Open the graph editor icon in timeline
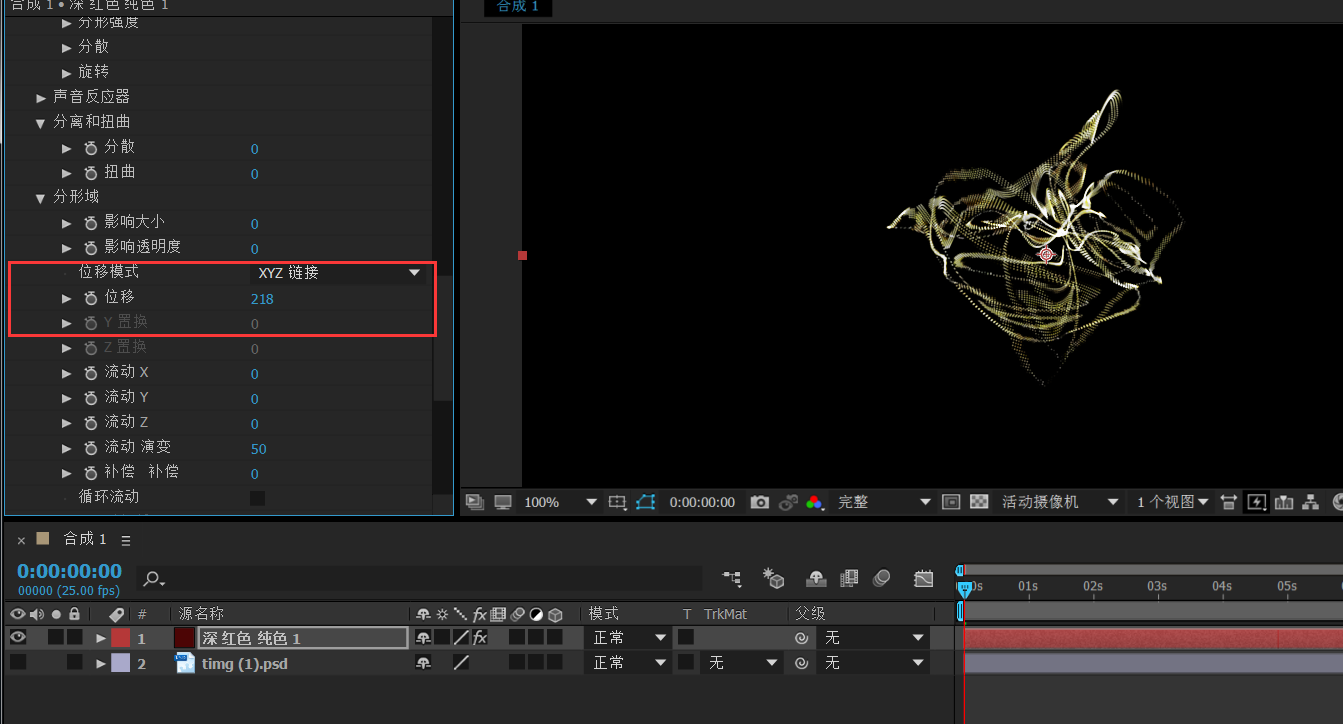Viewport: 1343px width, 724px height. pyautogui.click(x=923, y=578)
